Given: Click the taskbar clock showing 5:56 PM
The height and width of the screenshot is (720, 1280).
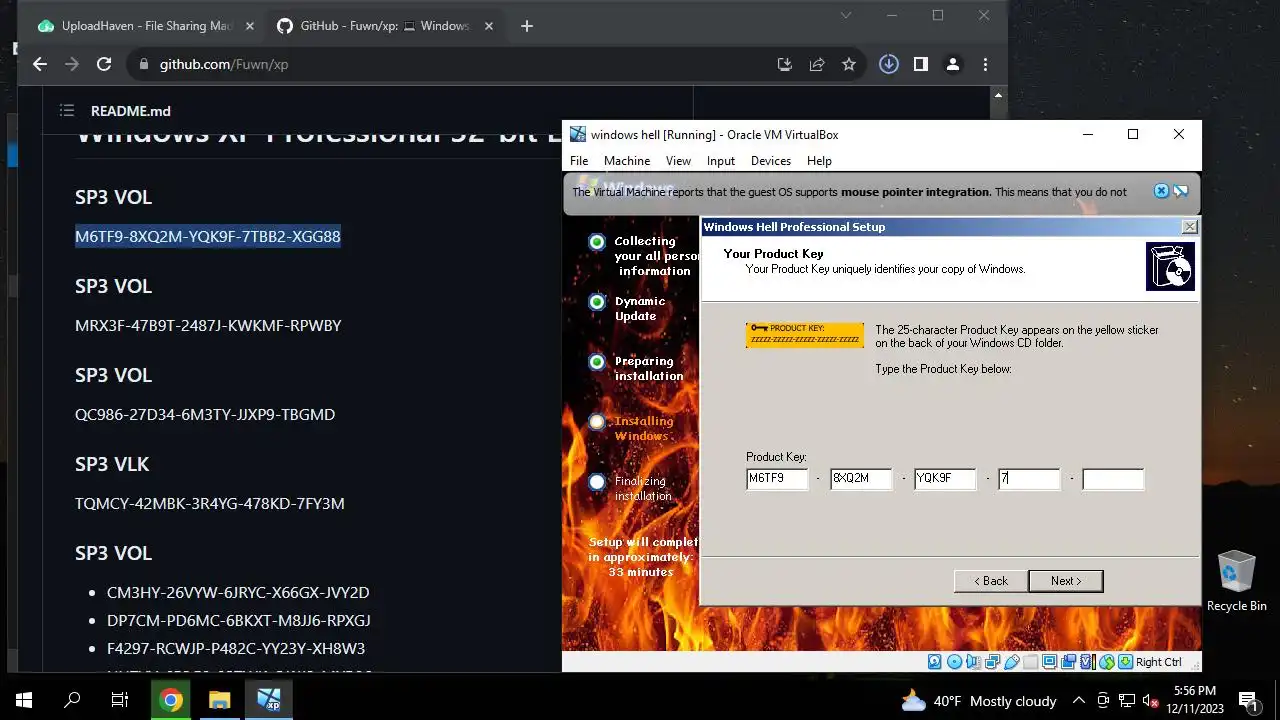Looking at the screenshot, I should click(1195, 700).
